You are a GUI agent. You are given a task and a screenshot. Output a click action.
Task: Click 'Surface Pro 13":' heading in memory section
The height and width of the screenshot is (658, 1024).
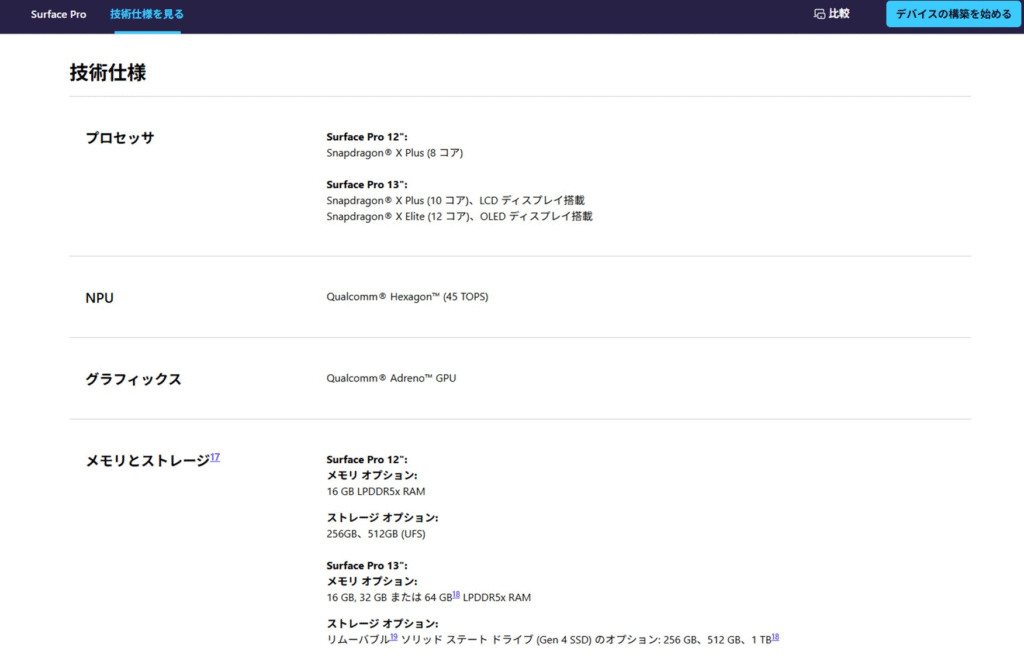pos(367,566)
